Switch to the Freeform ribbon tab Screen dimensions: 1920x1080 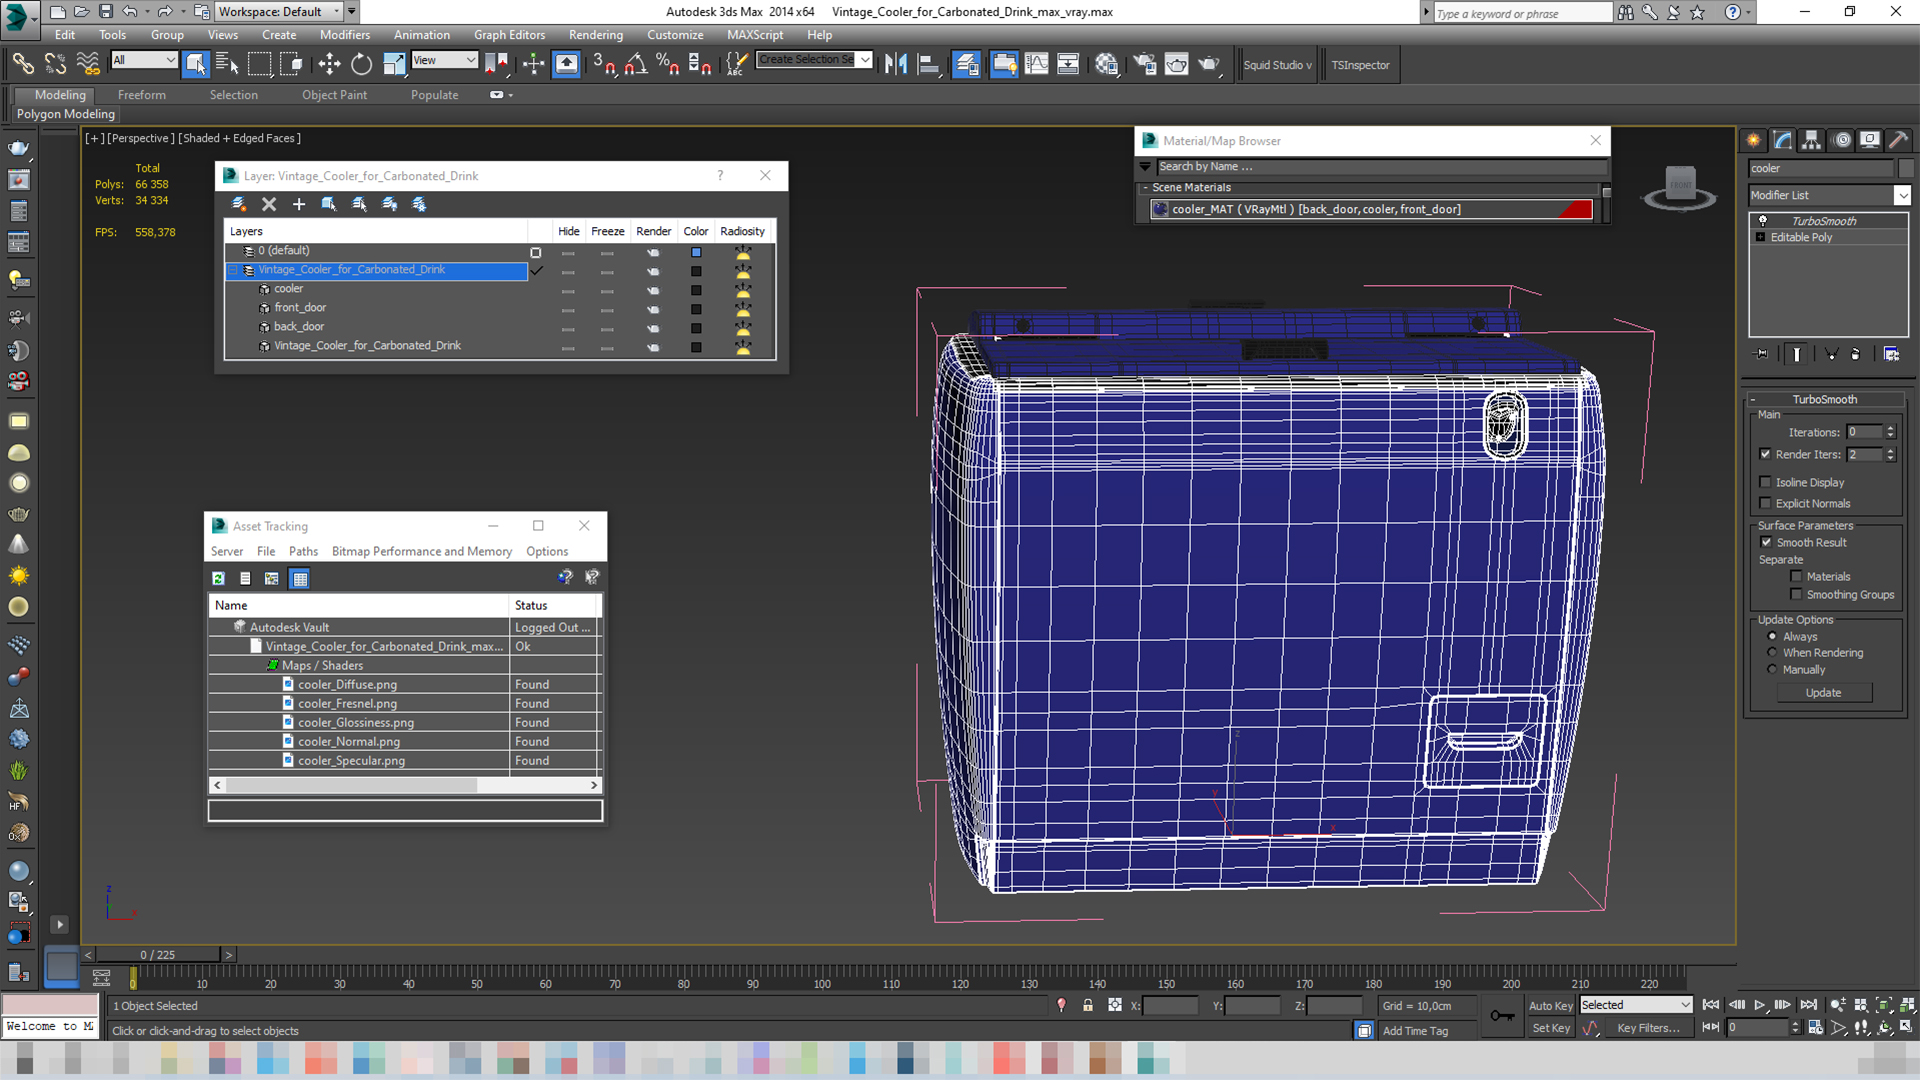tap(142, 95)
